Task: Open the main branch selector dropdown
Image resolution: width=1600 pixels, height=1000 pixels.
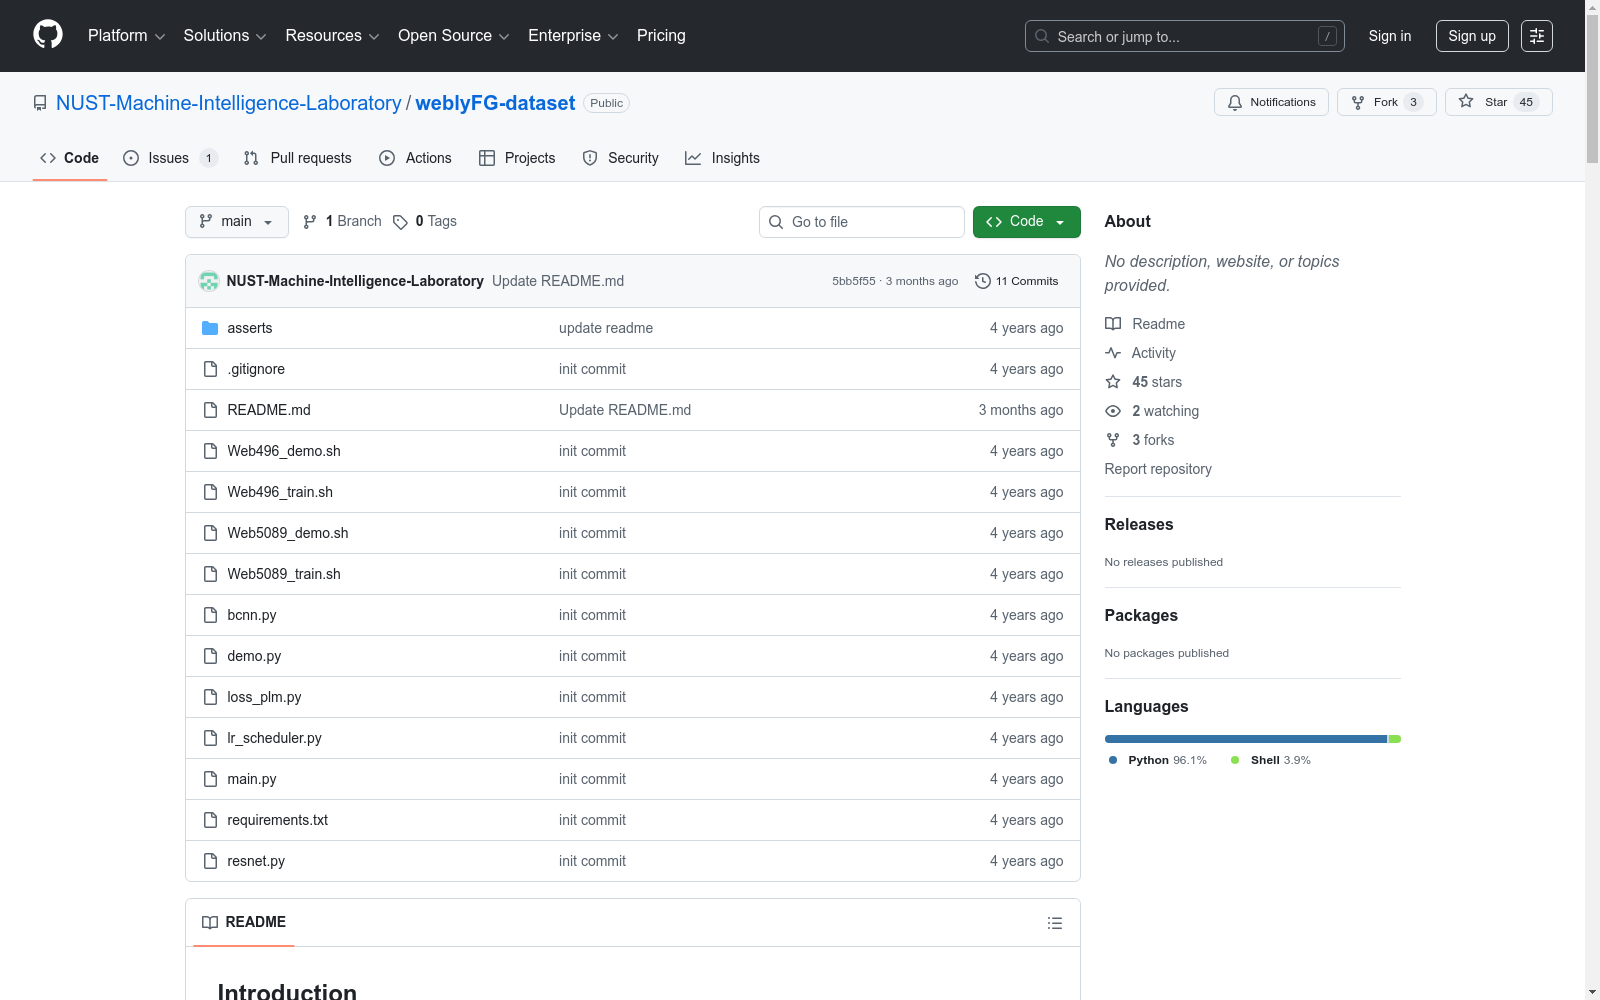Action: click(x=237, y=222)
